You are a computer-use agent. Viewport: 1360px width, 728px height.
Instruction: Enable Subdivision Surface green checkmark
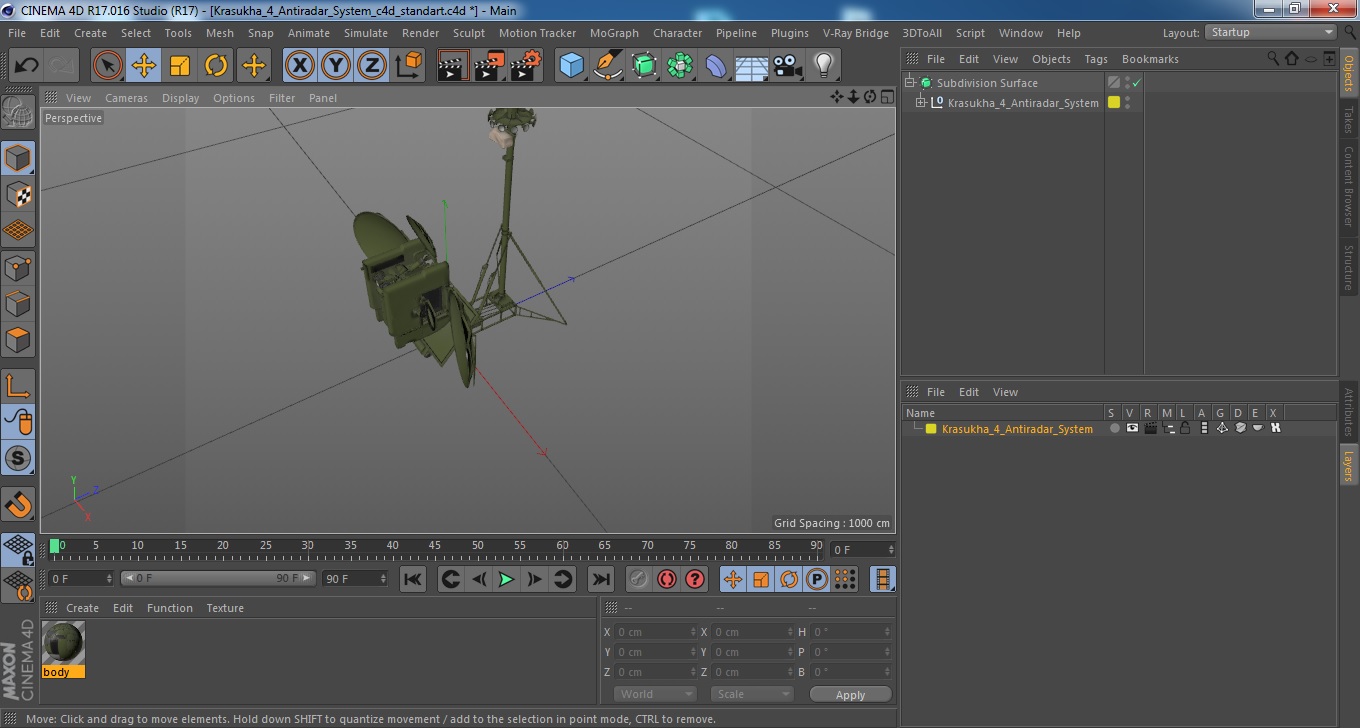[x=1137, y=83]
